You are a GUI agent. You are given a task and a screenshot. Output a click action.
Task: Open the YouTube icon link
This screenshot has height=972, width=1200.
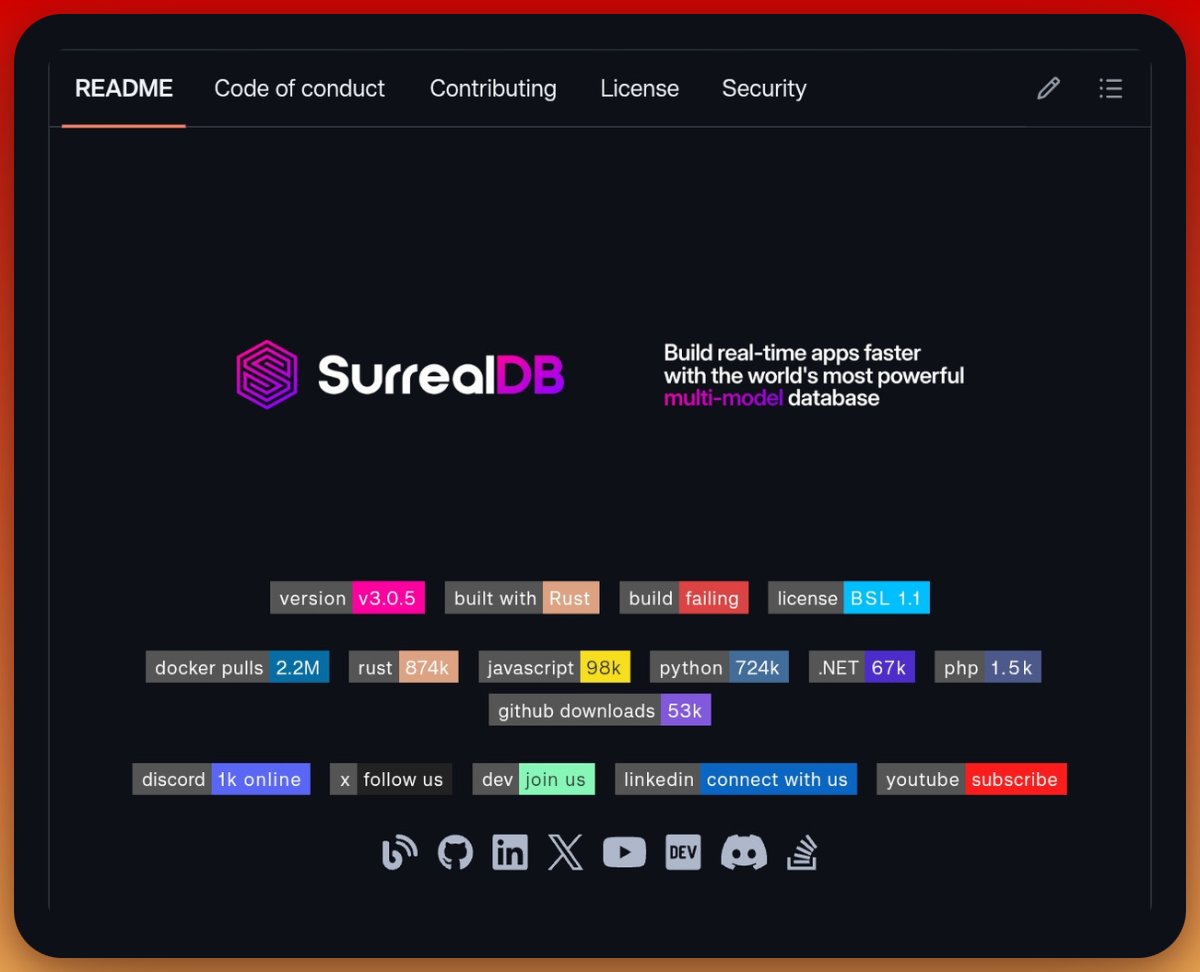[624, 853]
